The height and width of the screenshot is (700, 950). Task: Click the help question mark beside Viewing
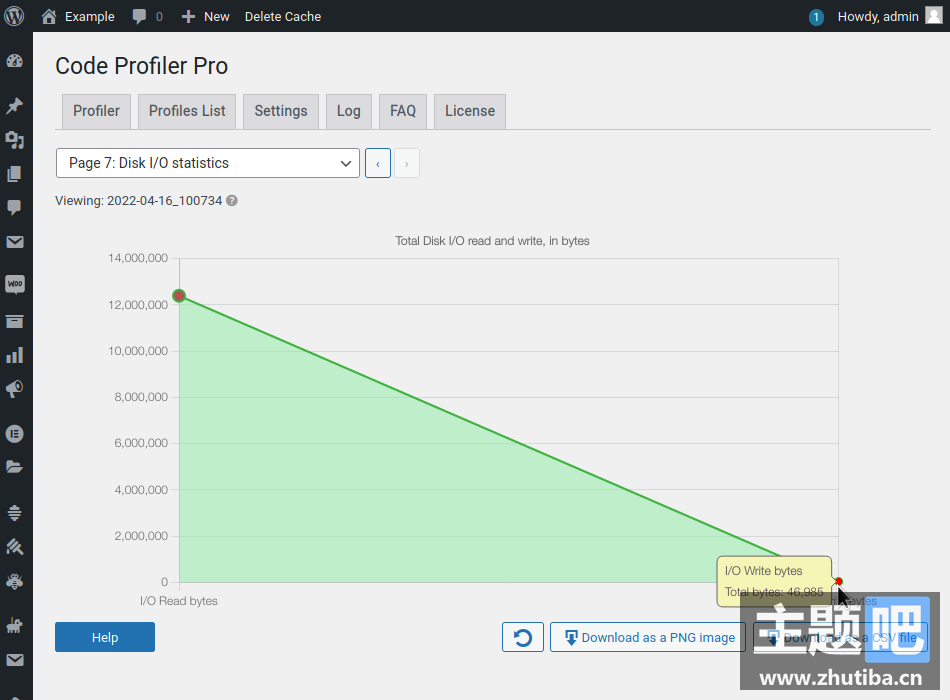pos(231,201)
